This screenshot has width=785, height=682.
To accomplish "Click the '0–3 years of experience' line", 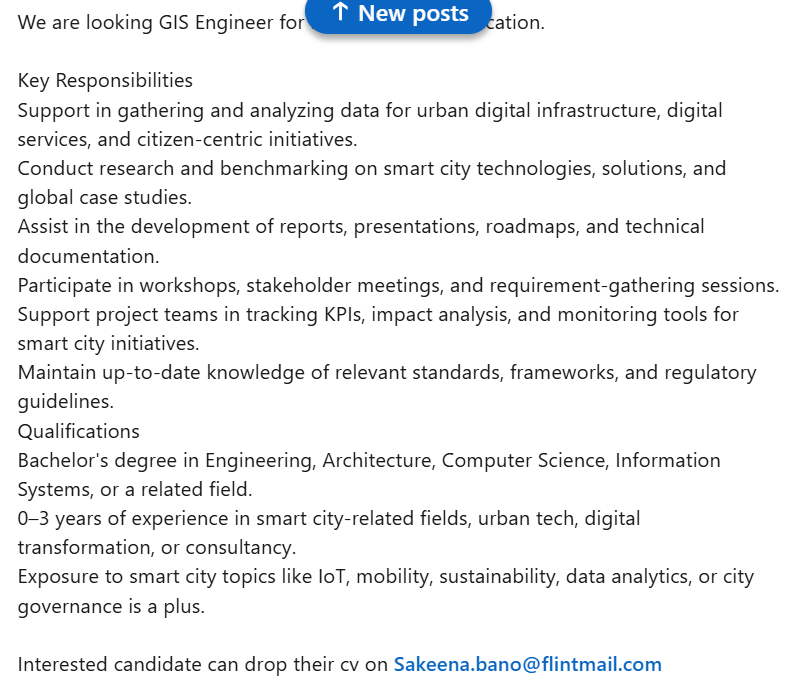I will (329, 519).
